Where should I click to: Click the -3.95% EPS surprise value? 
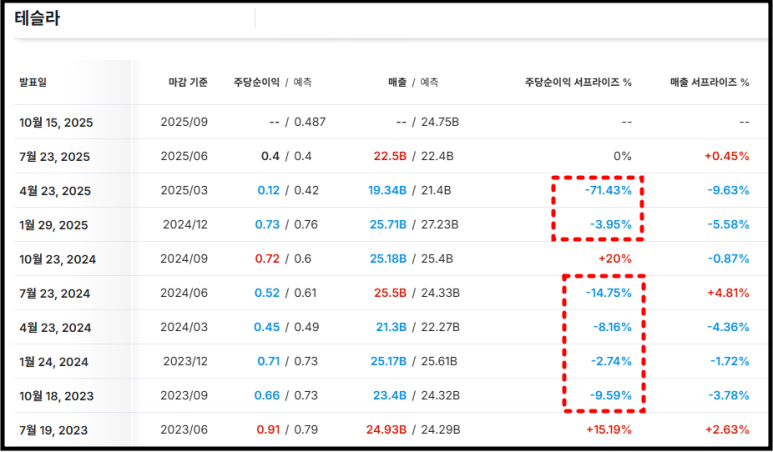pos(611,225)
